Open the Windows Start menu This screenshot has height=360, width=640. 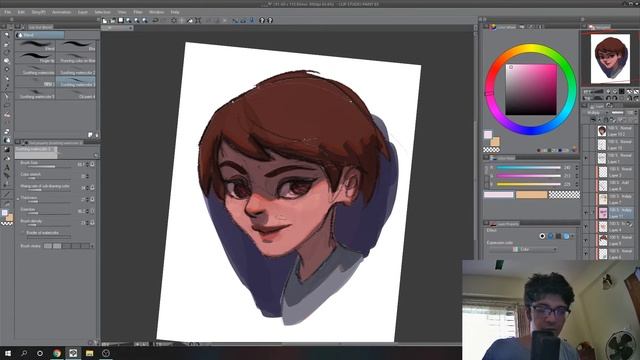[7, 353]
